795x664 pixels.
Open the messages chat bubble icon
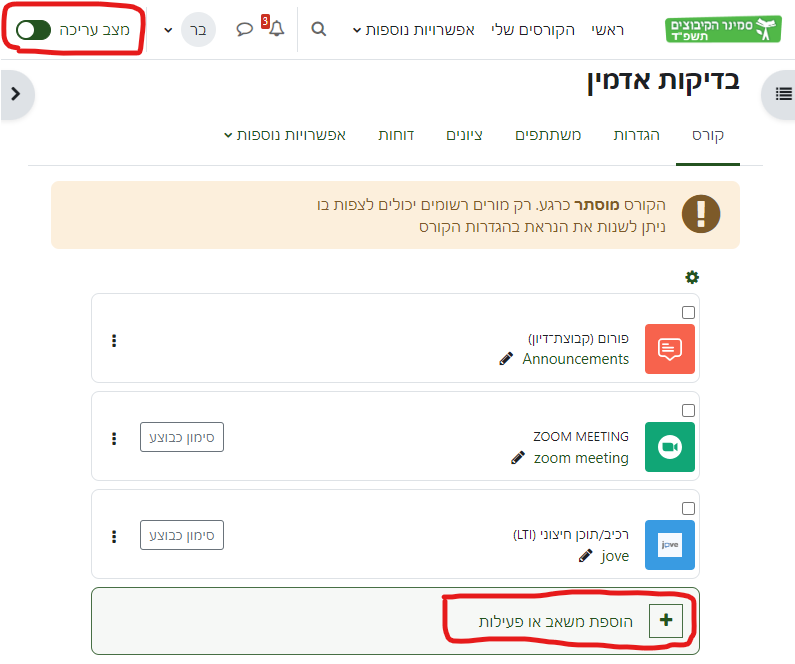click(x=244, y=29)
